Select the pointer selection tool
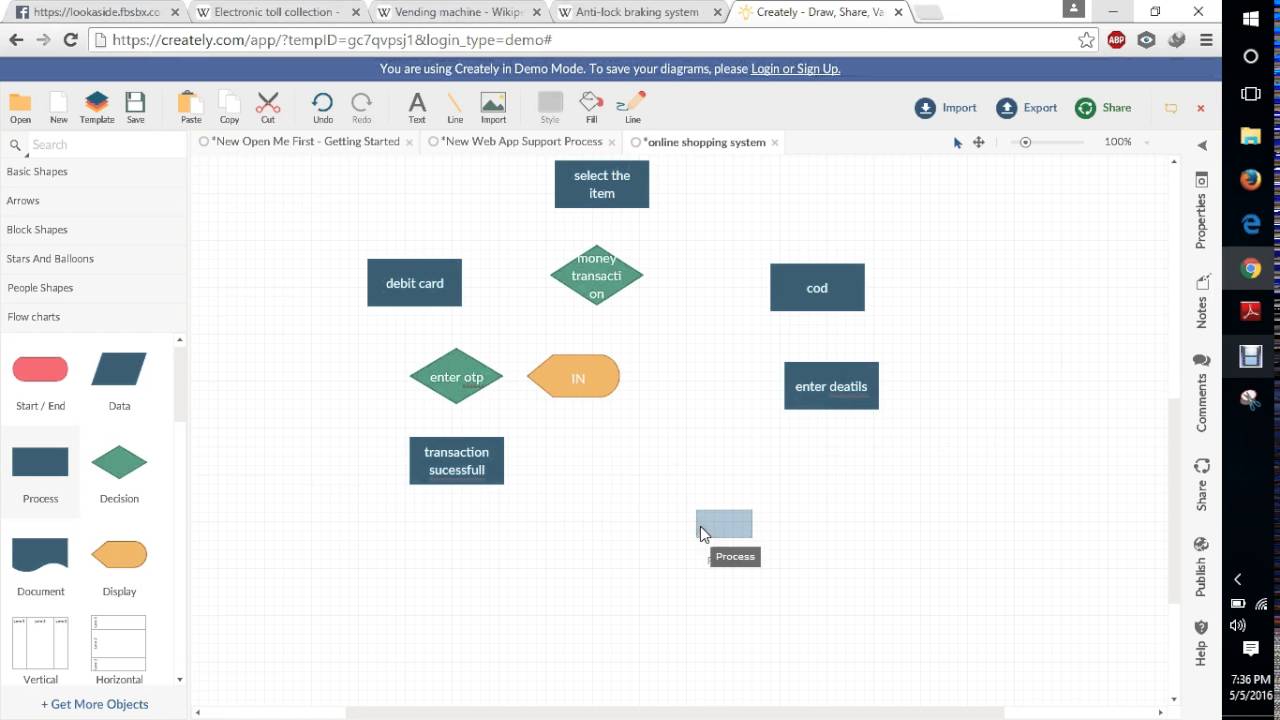This screenshot has width=1280, height=720. coord(957,143)
